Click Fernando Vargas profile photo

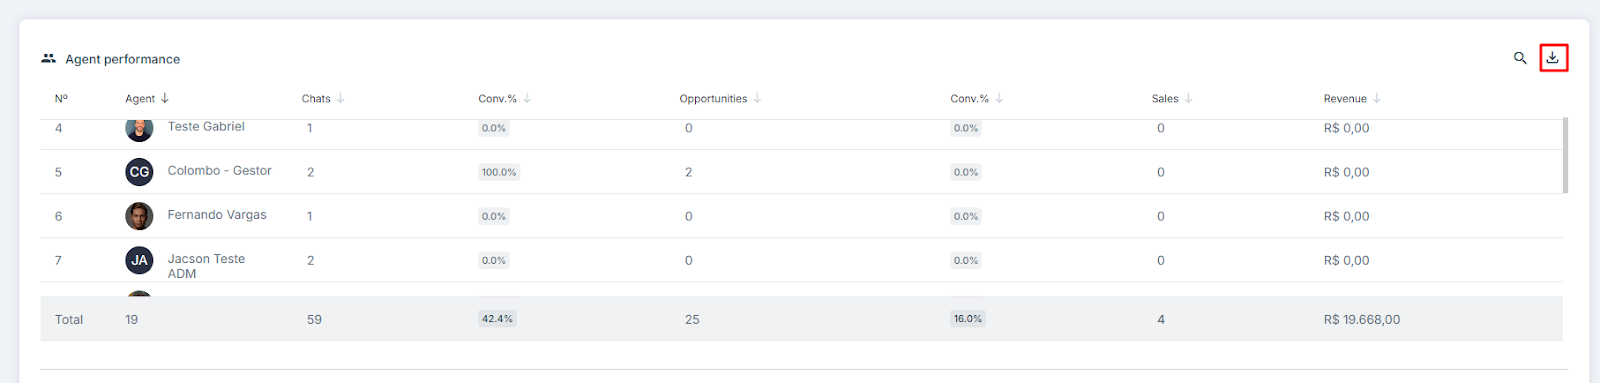point(139,216)
